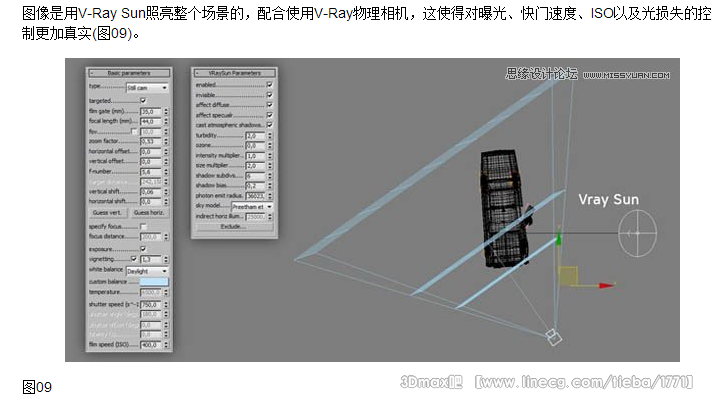
Task: Click the photon emit radius spinner arrows
Action: pos(270,196)
